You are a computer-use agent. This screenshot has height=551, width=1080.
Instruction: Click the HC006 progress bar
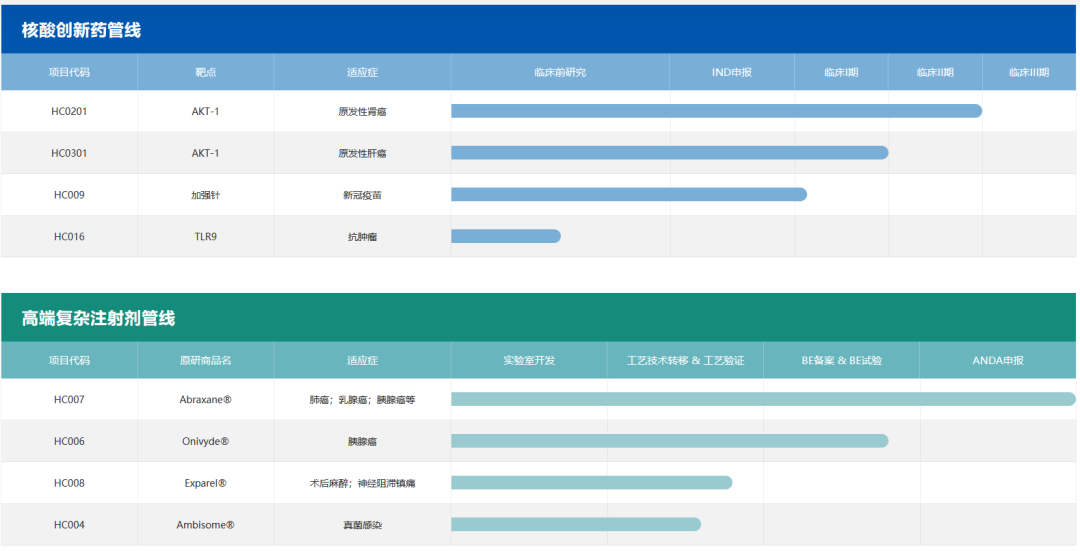click(x=669, y=441)
